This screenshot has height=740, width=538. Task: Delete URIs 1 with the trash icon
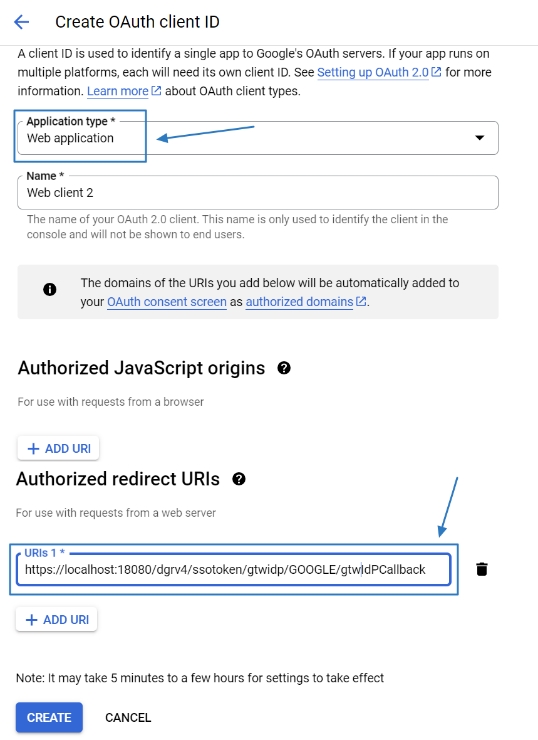(x=481, y=569)
